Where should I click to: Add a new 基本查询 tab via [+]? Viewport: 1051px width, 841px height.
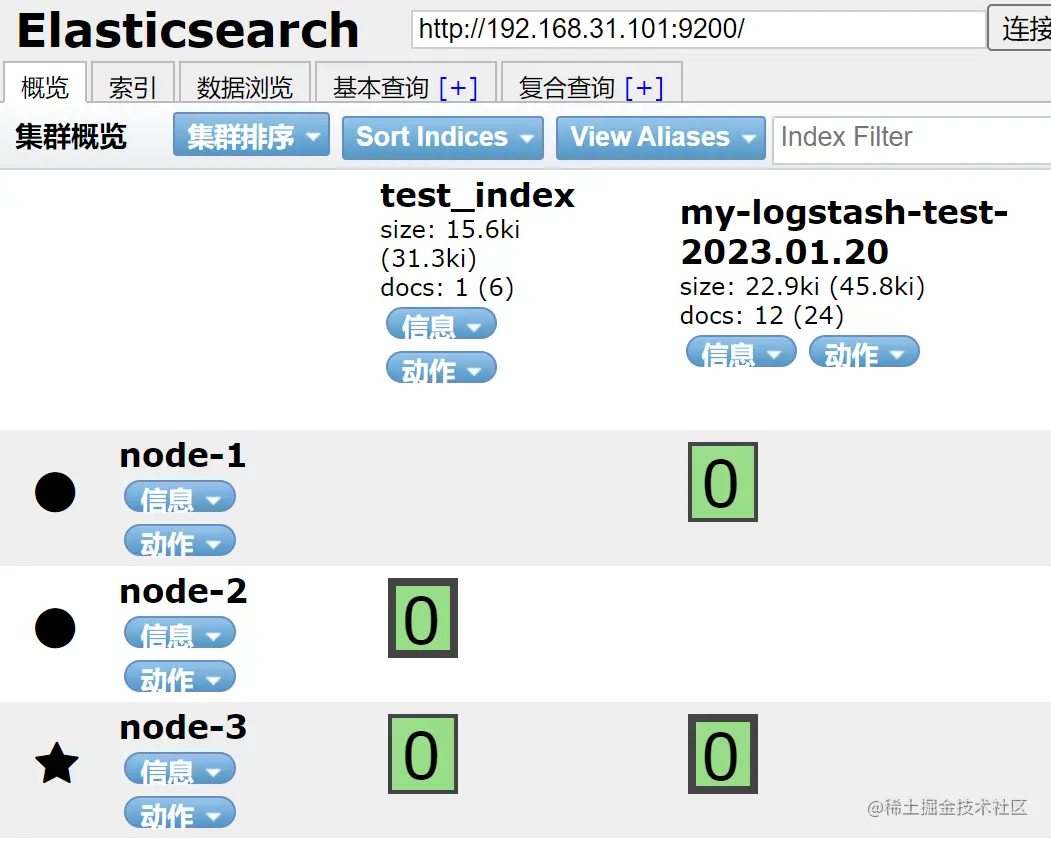click(x=458, y=87)
